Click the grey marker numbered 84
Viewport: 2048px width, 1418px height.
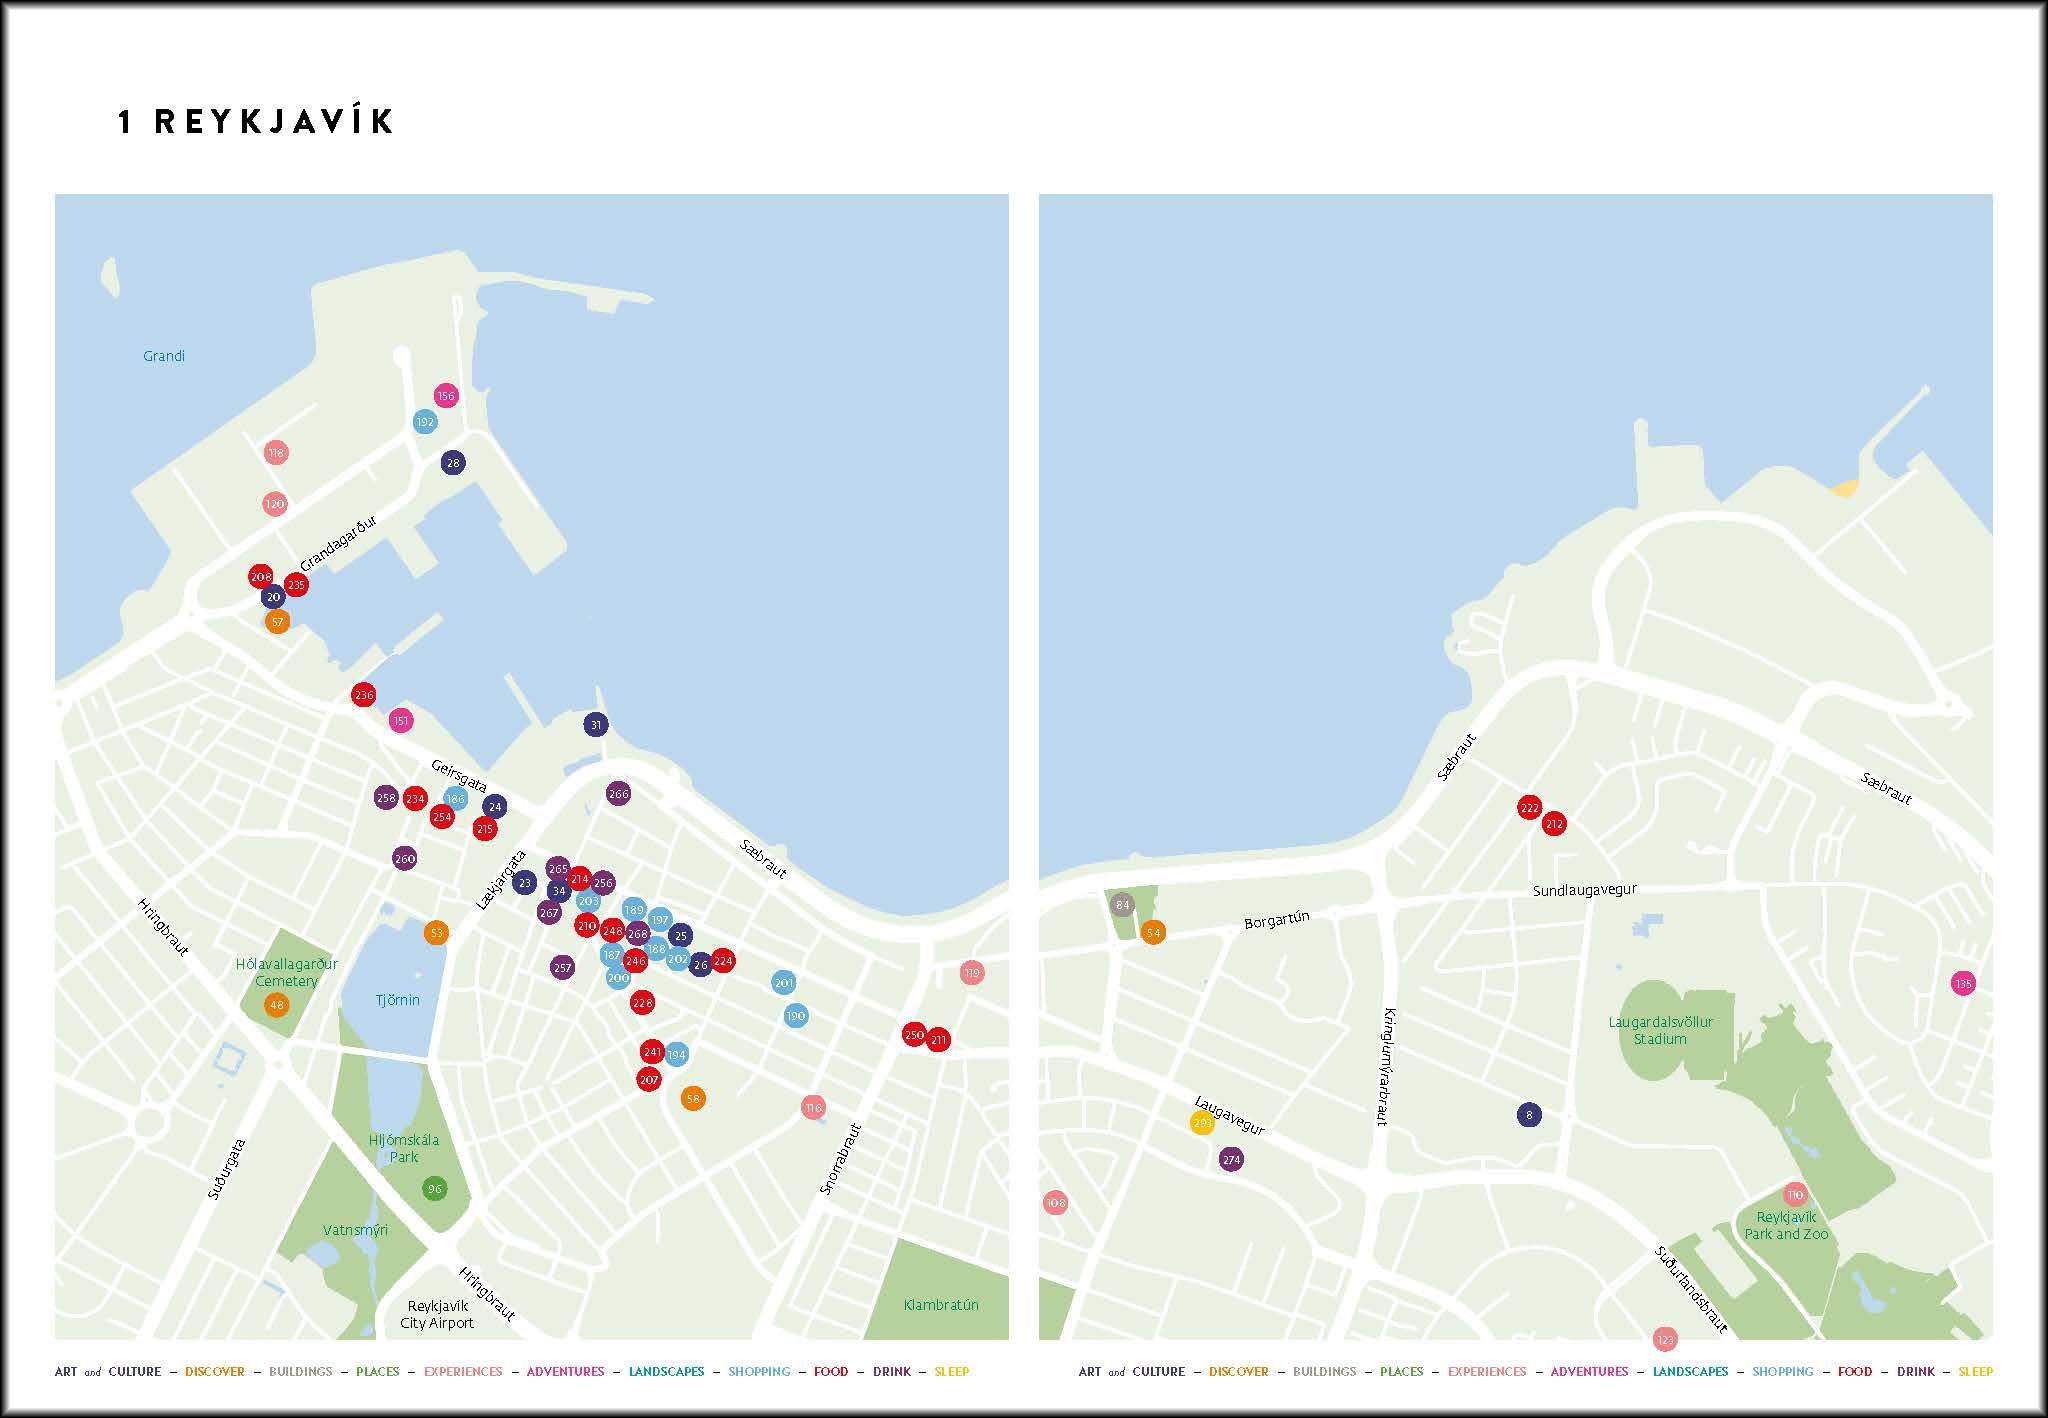(1122, 905)
